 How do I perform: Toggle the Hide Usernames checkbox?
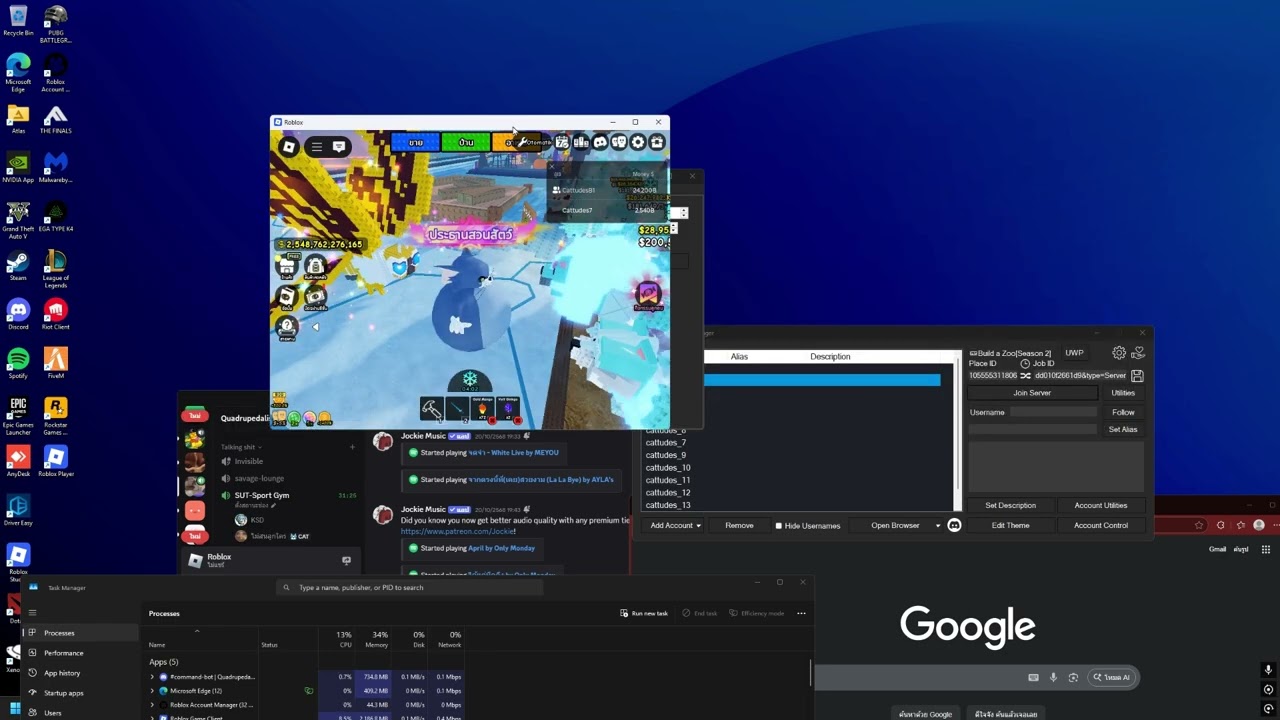778,526
